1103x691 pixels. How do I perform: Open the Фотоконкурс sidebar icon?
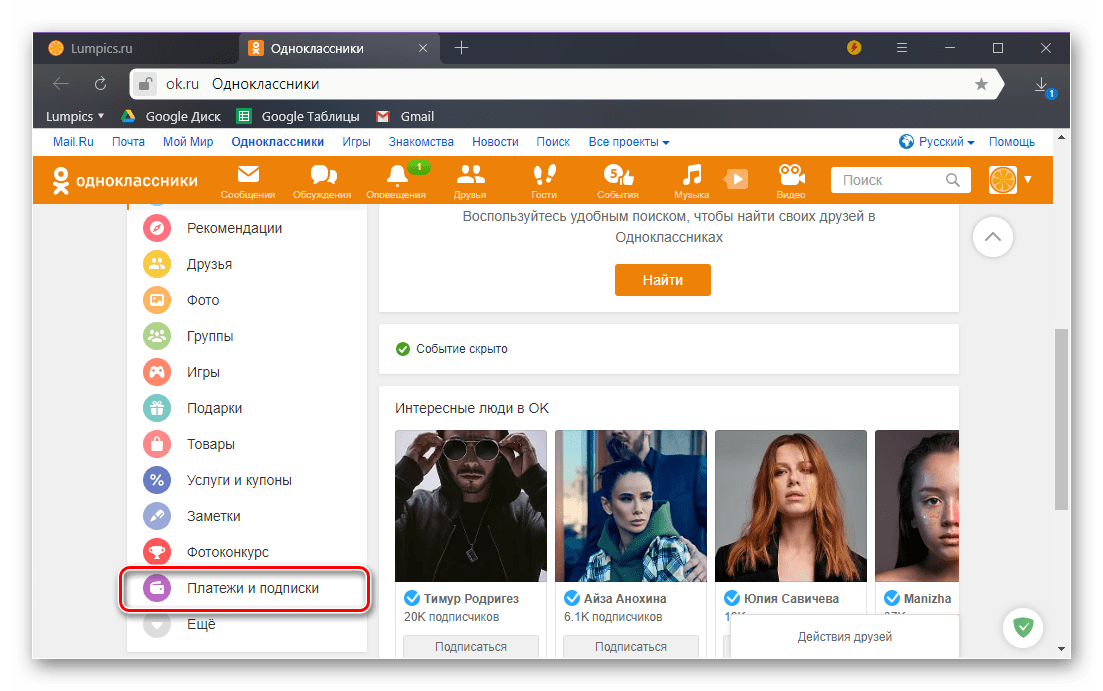(157, 551)
